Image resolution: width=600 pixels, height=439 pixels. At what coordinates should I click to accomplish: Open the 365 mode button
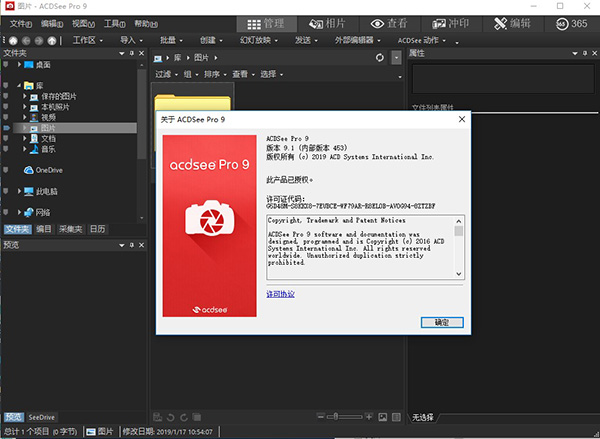point(571,23)
